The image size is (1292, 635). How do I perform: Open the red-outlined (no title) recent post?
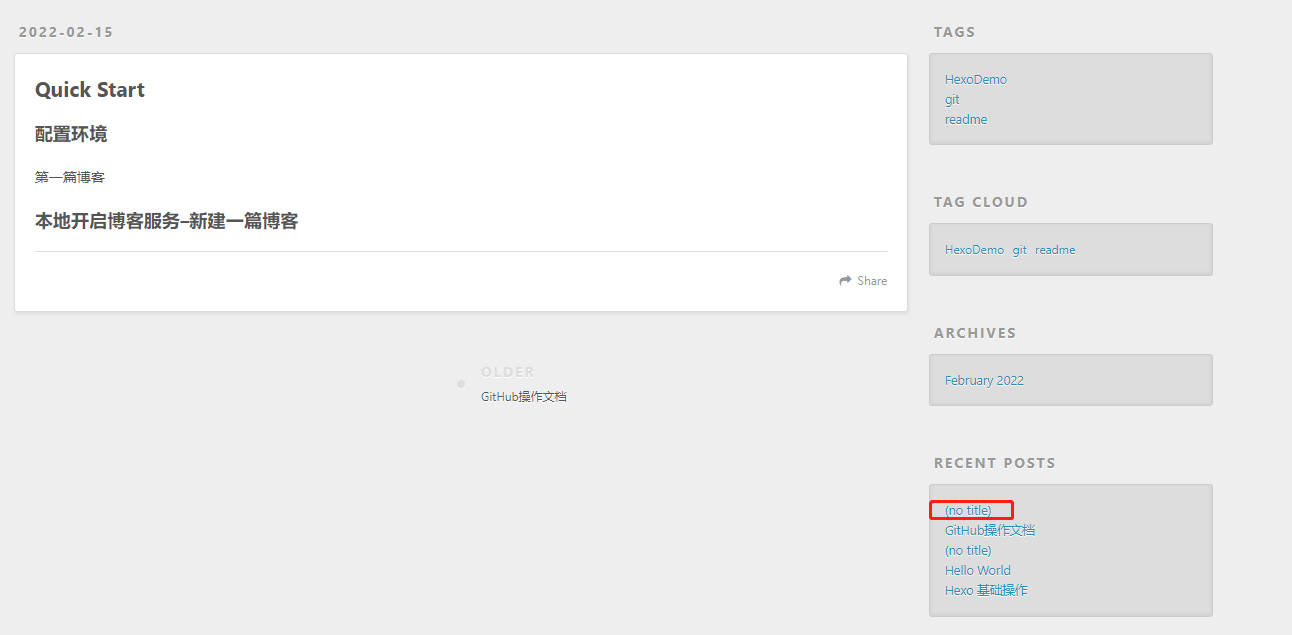pyautogui.click(x=968, y=511)
